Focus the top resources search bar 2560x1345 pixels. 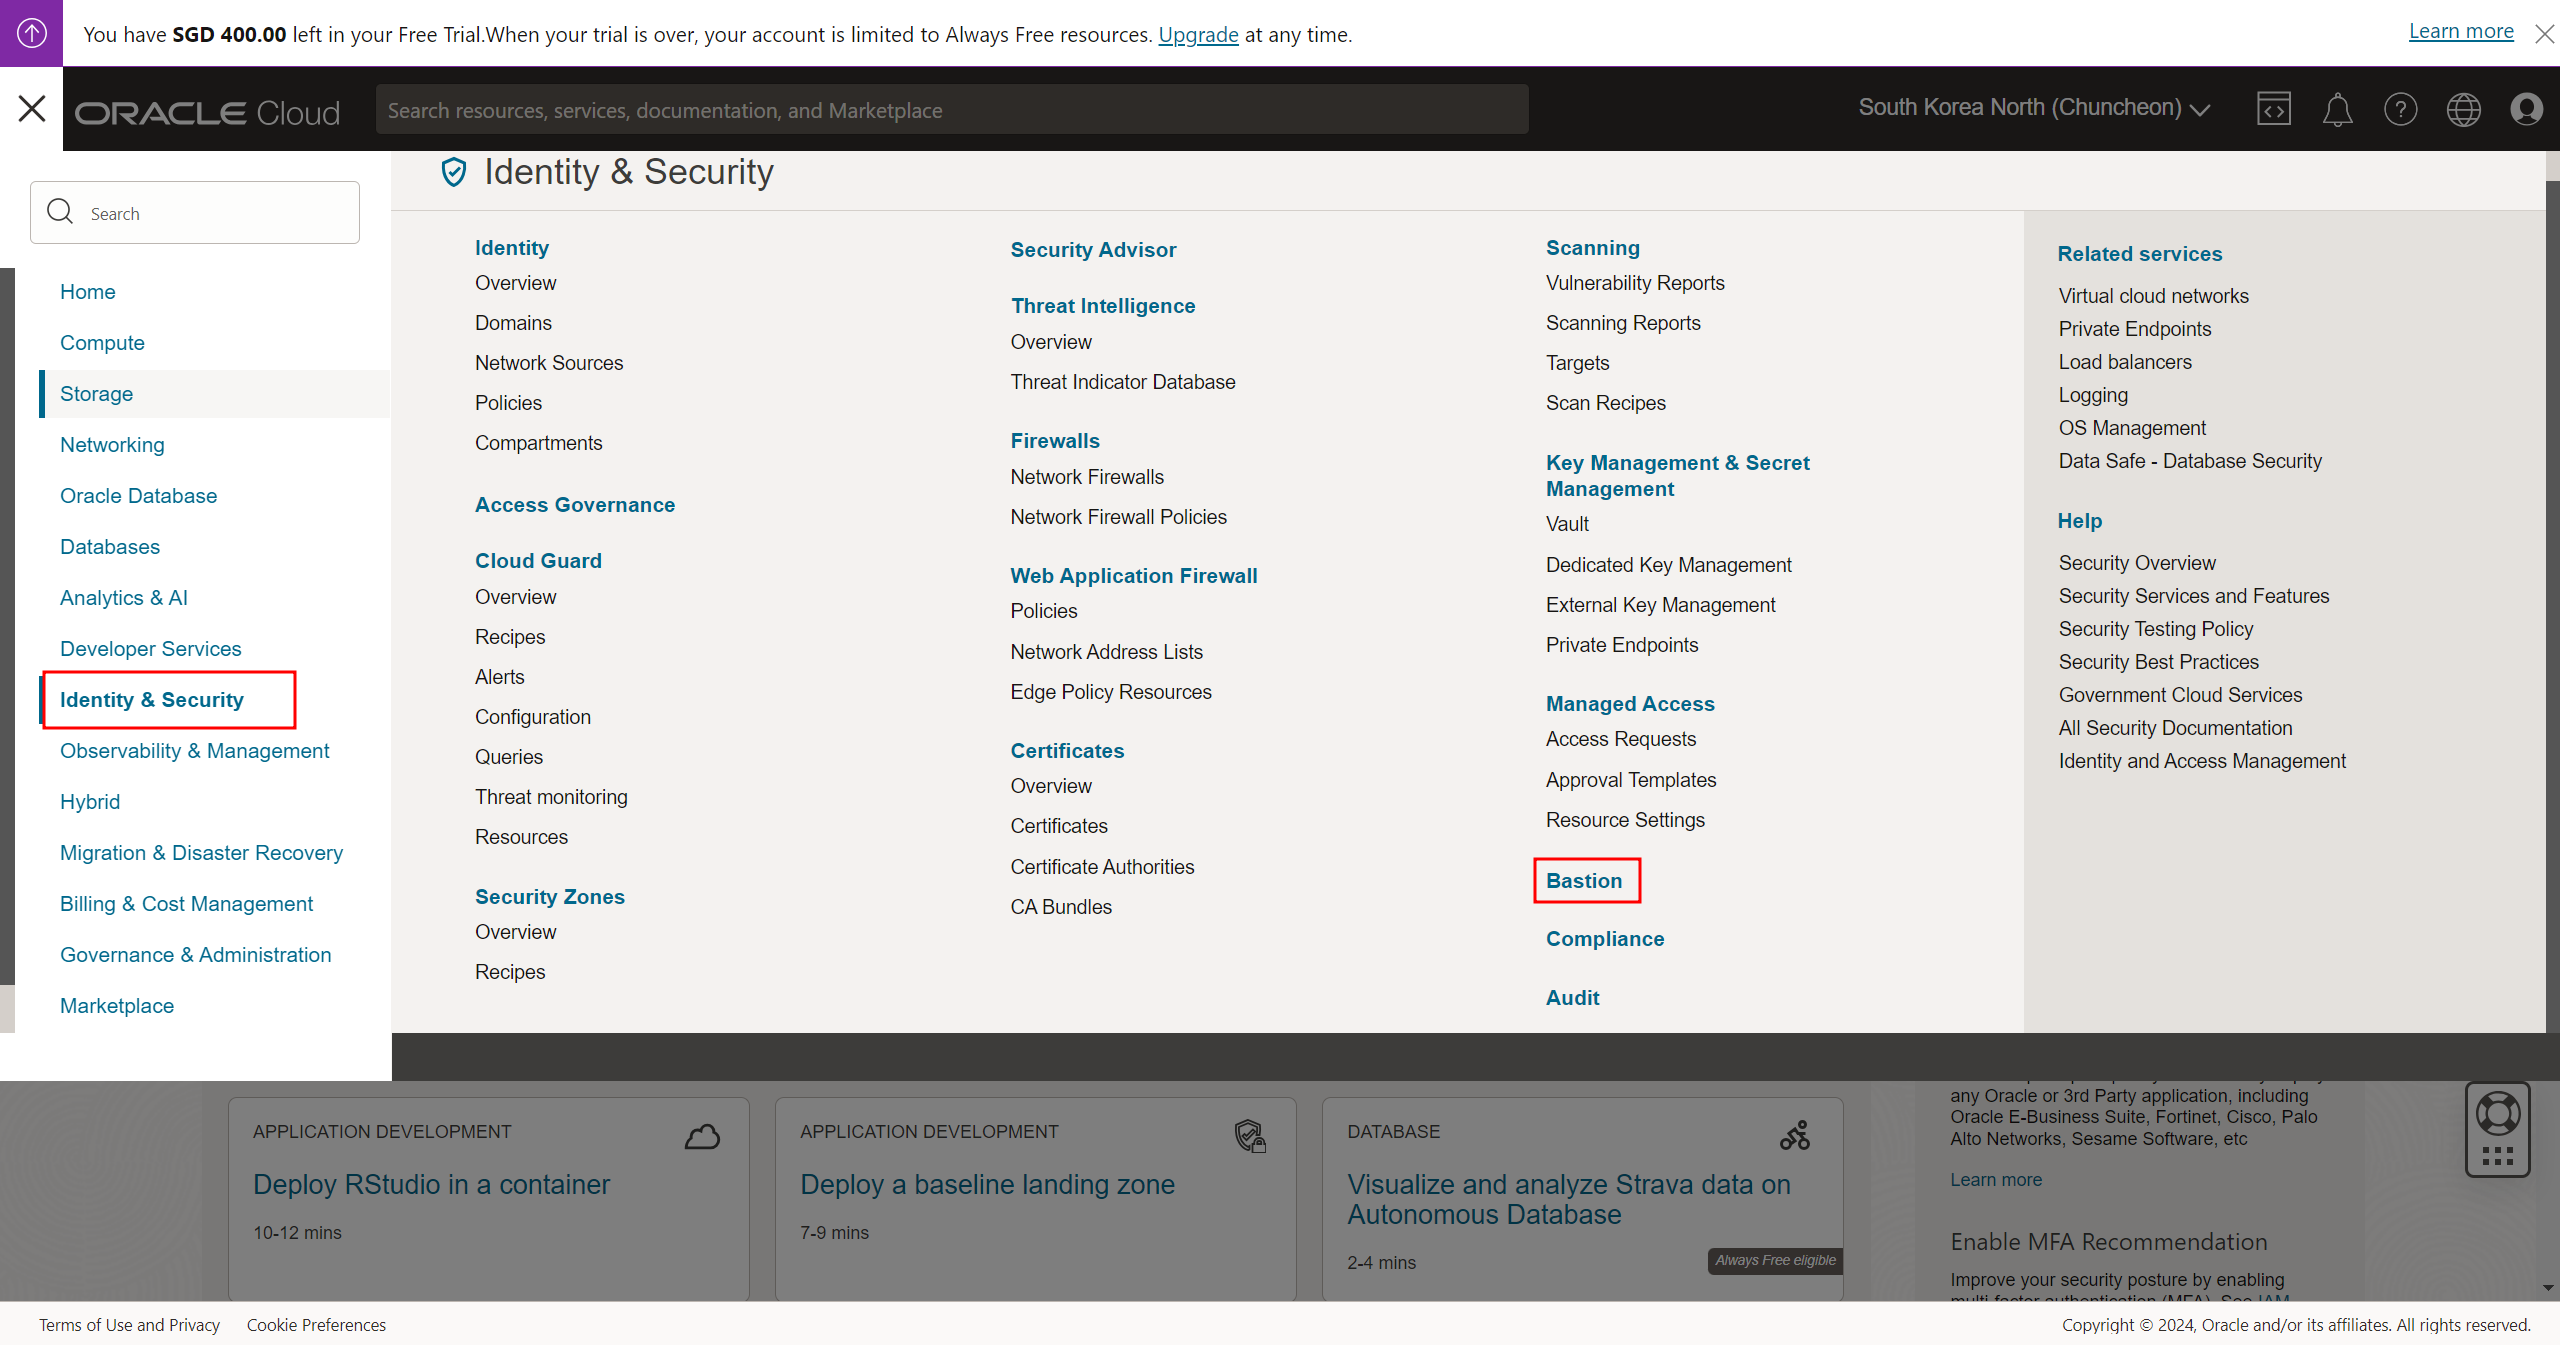(x=951, y=110)
